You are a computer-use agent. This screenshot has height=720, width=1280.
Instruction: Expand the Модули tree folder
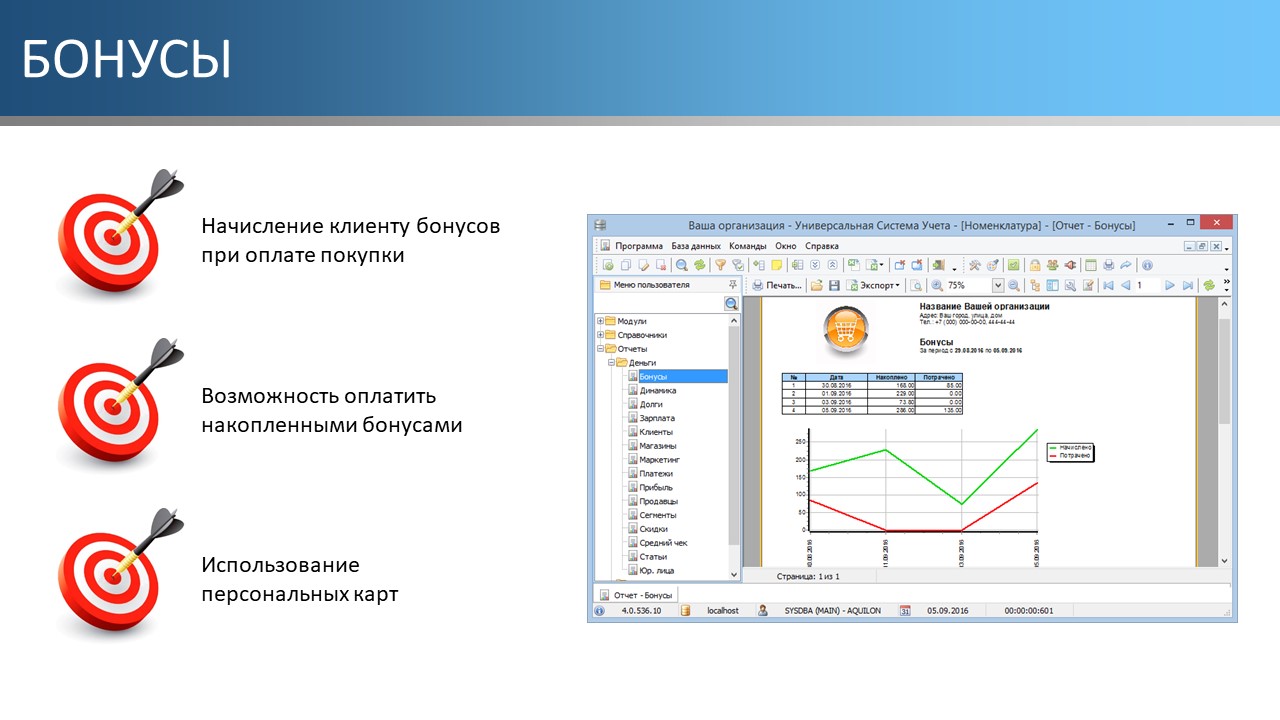click(600, 321)
